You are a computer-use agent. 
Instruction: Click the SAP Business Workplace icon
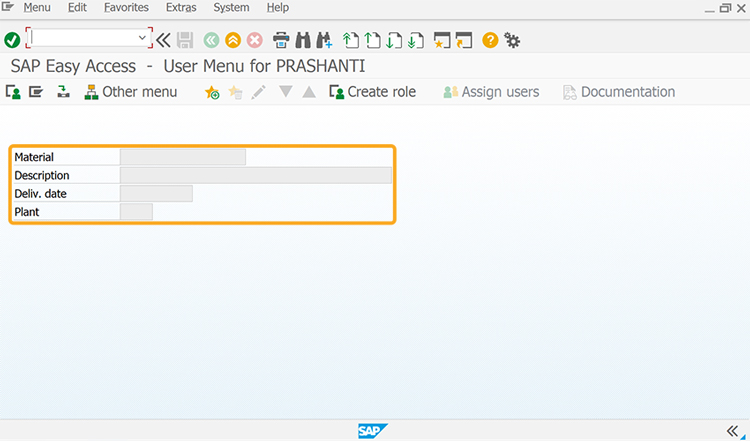pos(63,91)
